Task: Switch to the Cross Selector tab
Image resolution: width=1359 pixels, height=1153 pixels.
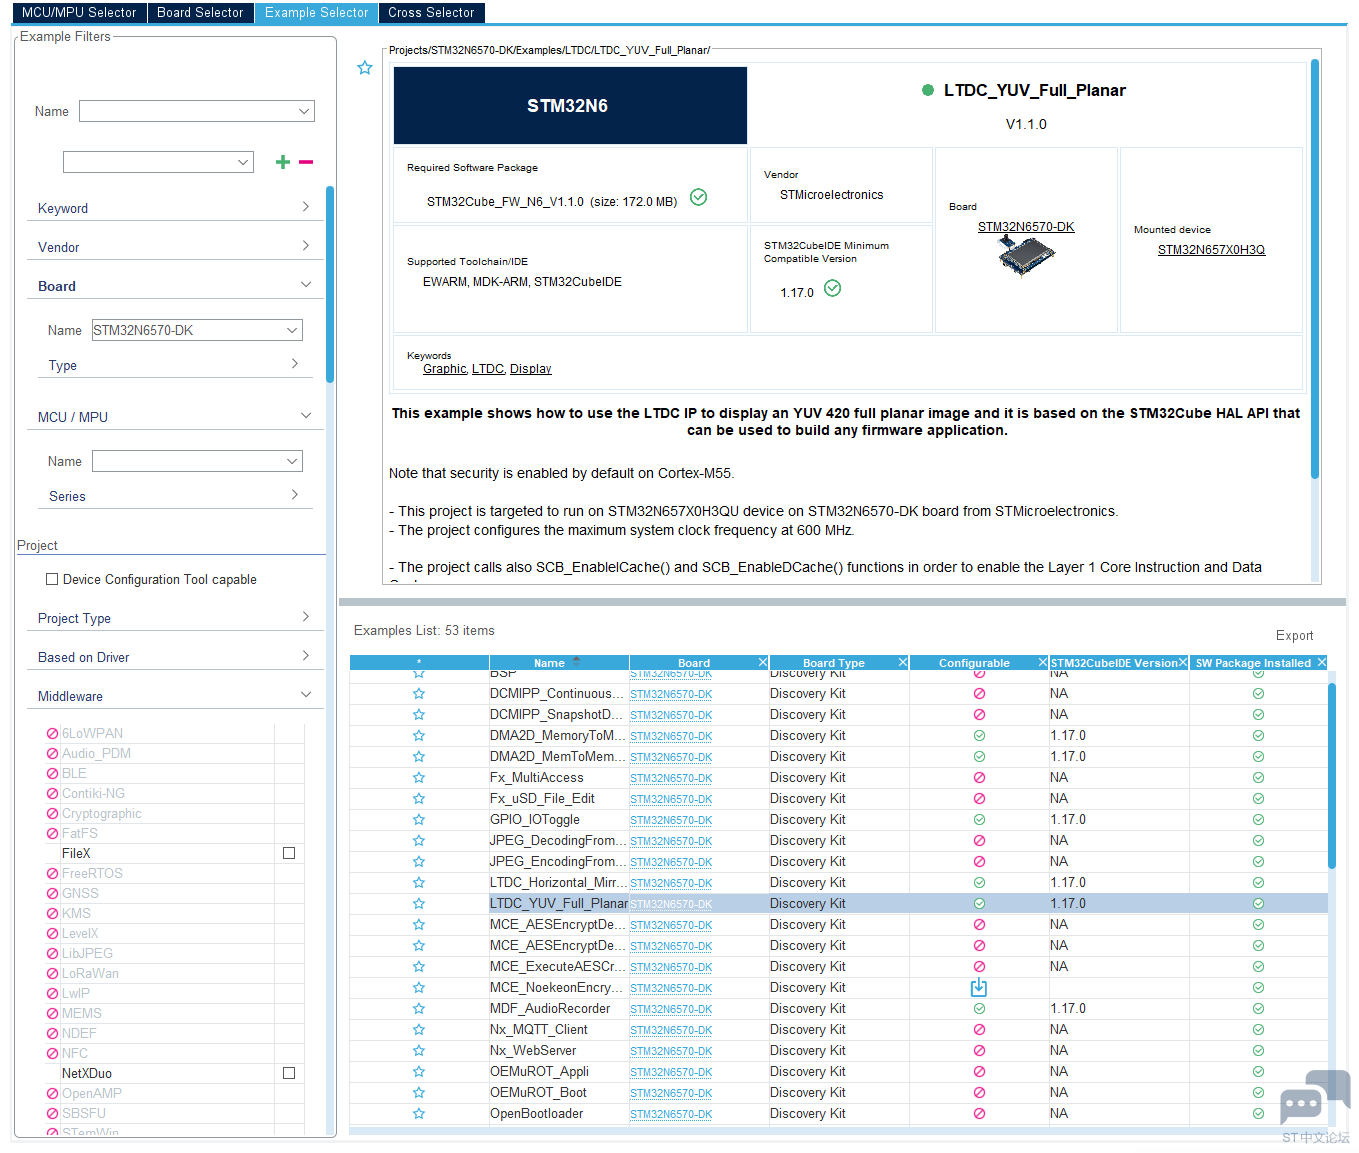Action: [431, 13]
